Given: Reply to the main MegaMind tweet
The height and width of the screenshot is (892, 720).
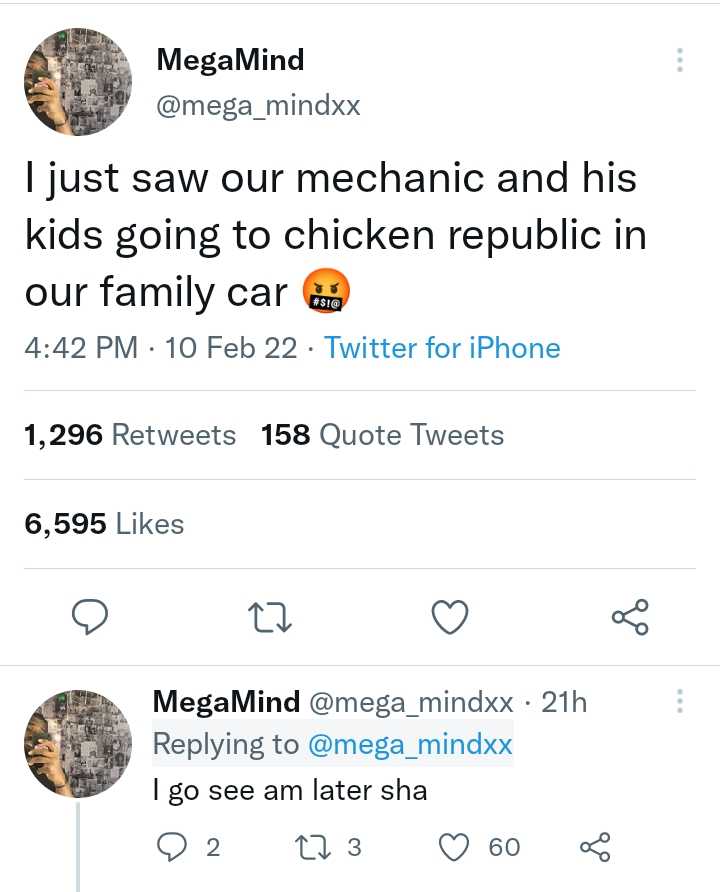Looking at the screenshot, I should coord(90,619).
